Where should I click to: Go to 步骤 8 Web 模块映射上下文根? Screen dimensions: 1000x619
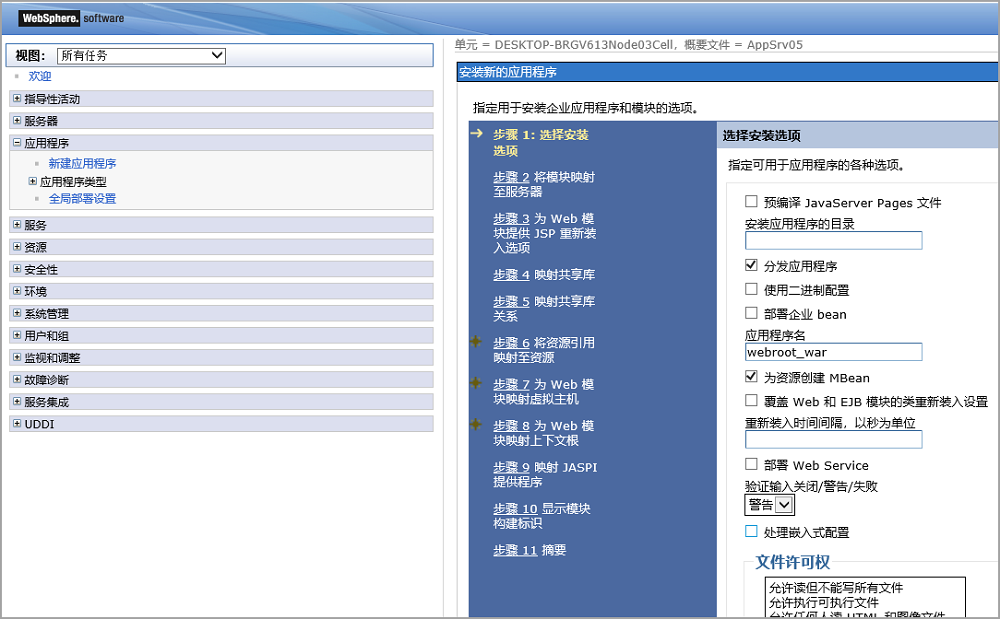(x=511, y=425)
